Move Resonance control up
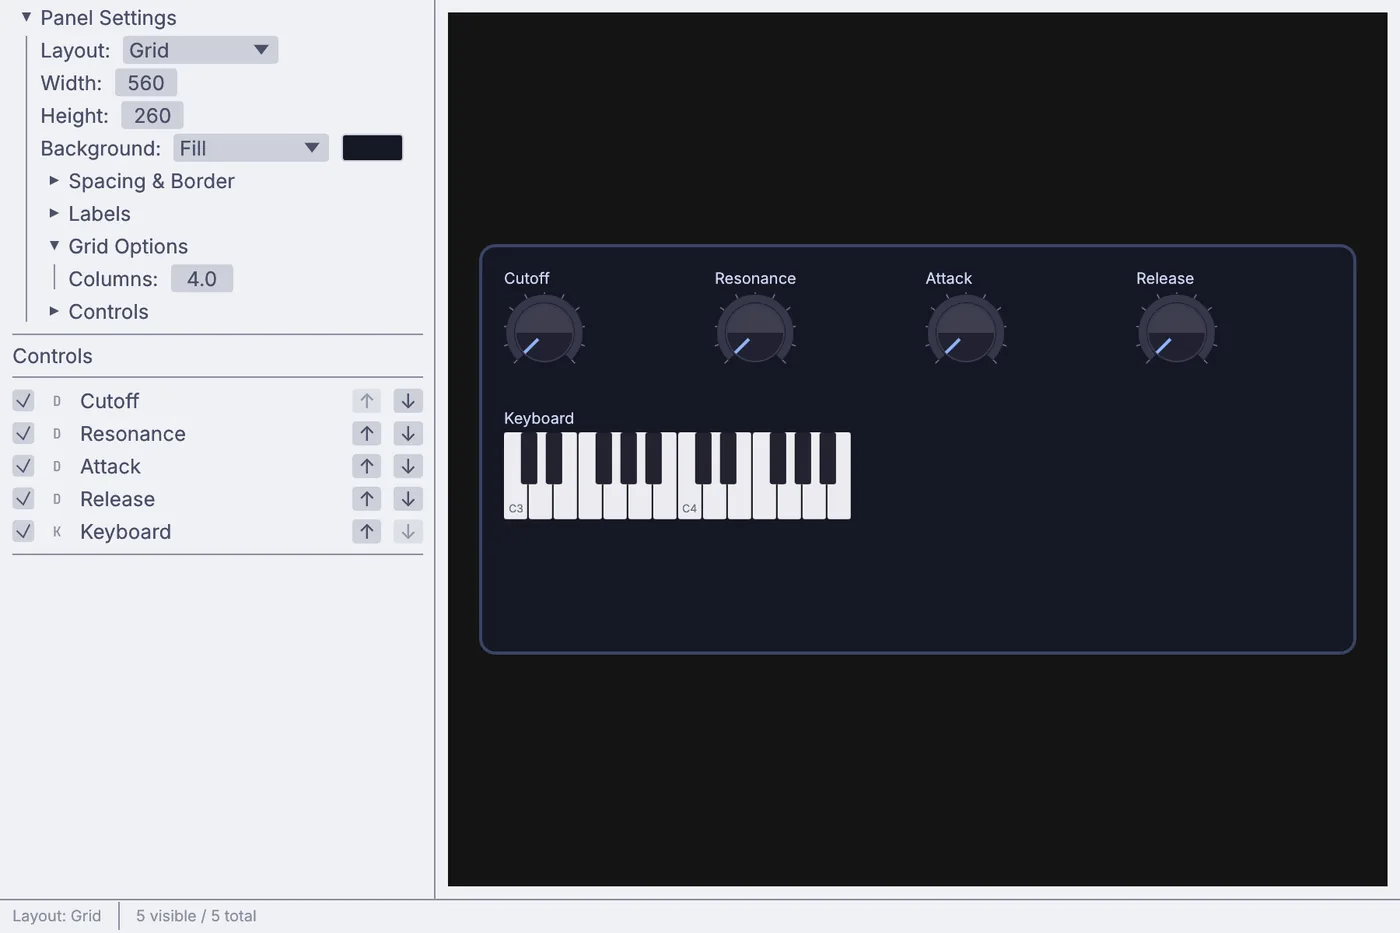This screenshot has height=933, width=1400. tap(367, 434)
